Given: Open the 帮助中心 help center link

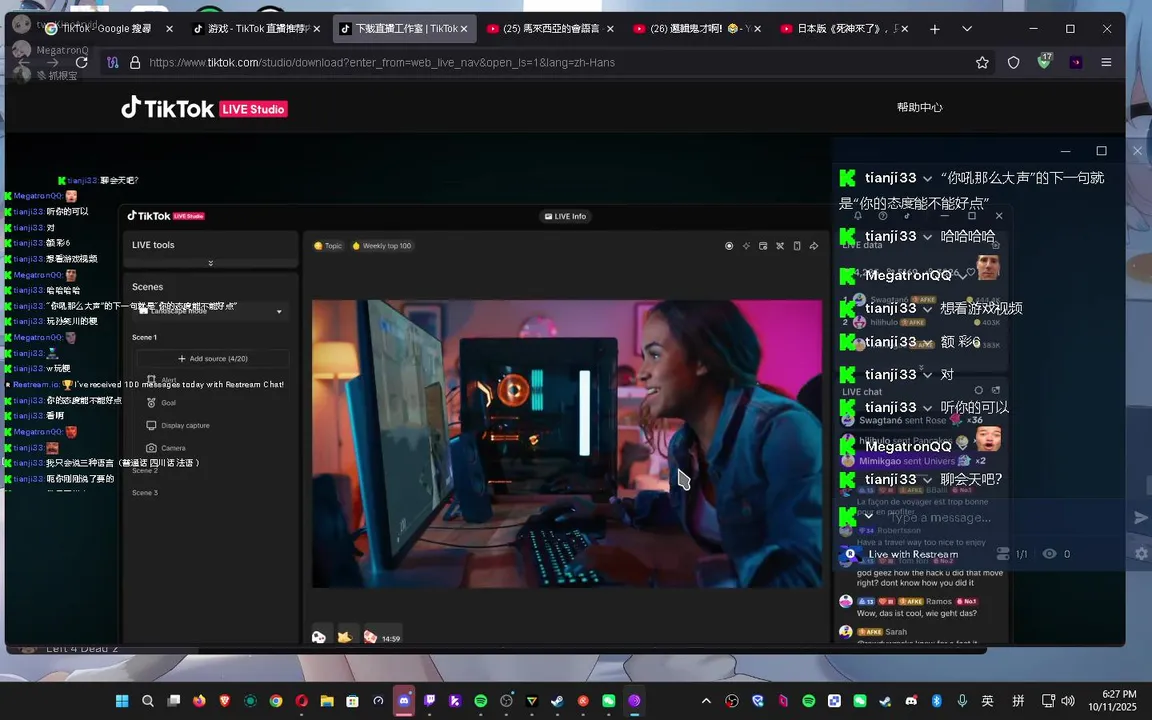Looking at the screenshot, I should [x=919, y=107].
